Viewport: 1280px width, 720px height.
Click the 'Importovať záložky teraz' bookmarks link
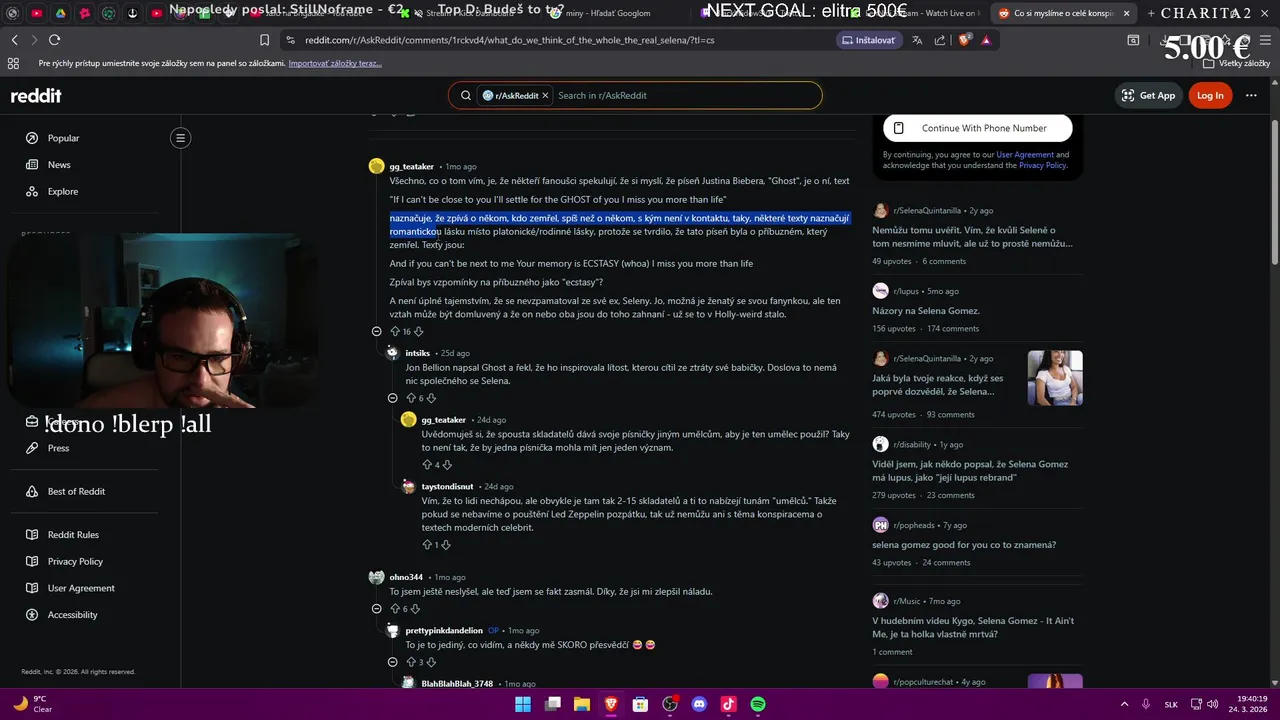point(335,63)
